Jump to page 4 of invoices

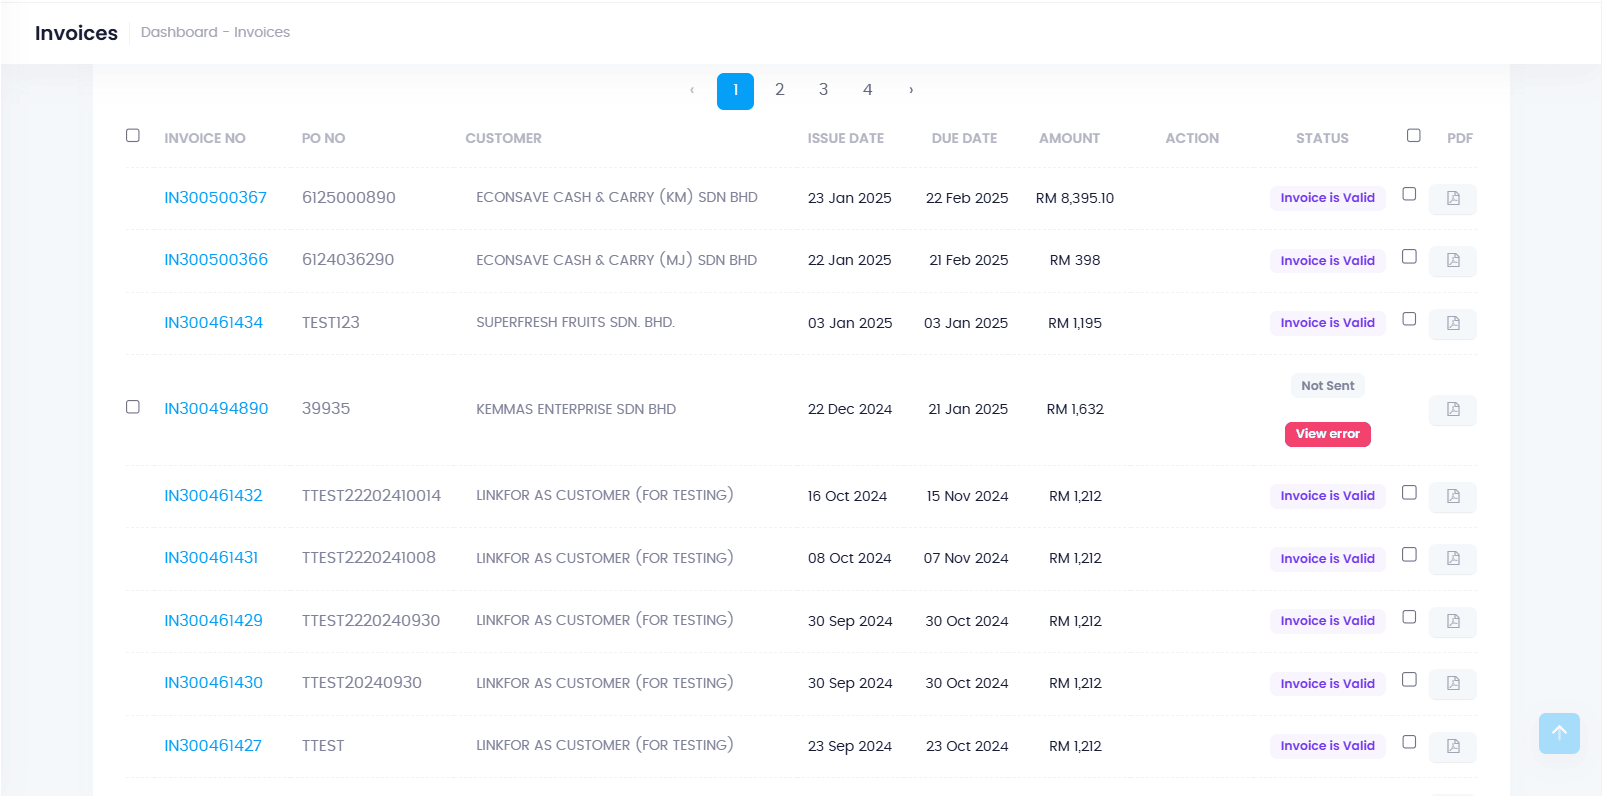pos(867,90)
